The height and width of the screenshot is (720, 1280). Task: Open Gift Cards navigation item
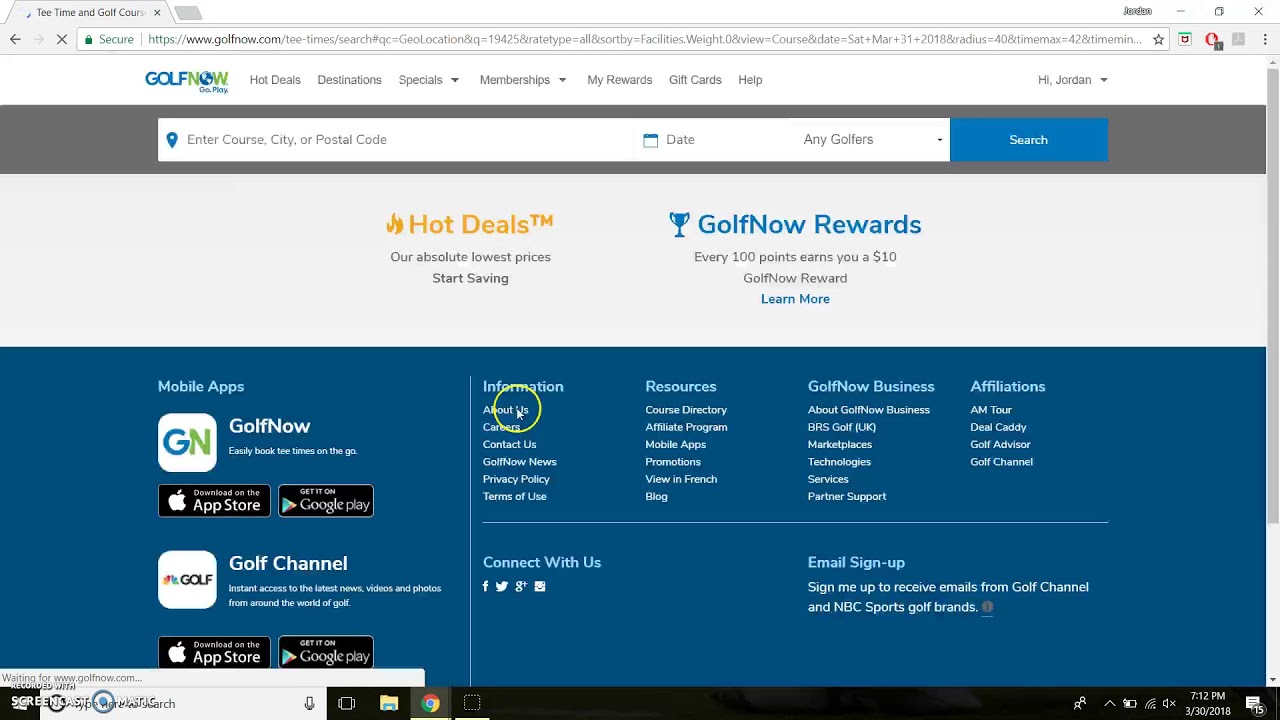pyautogui.click(x=695, y=80)
